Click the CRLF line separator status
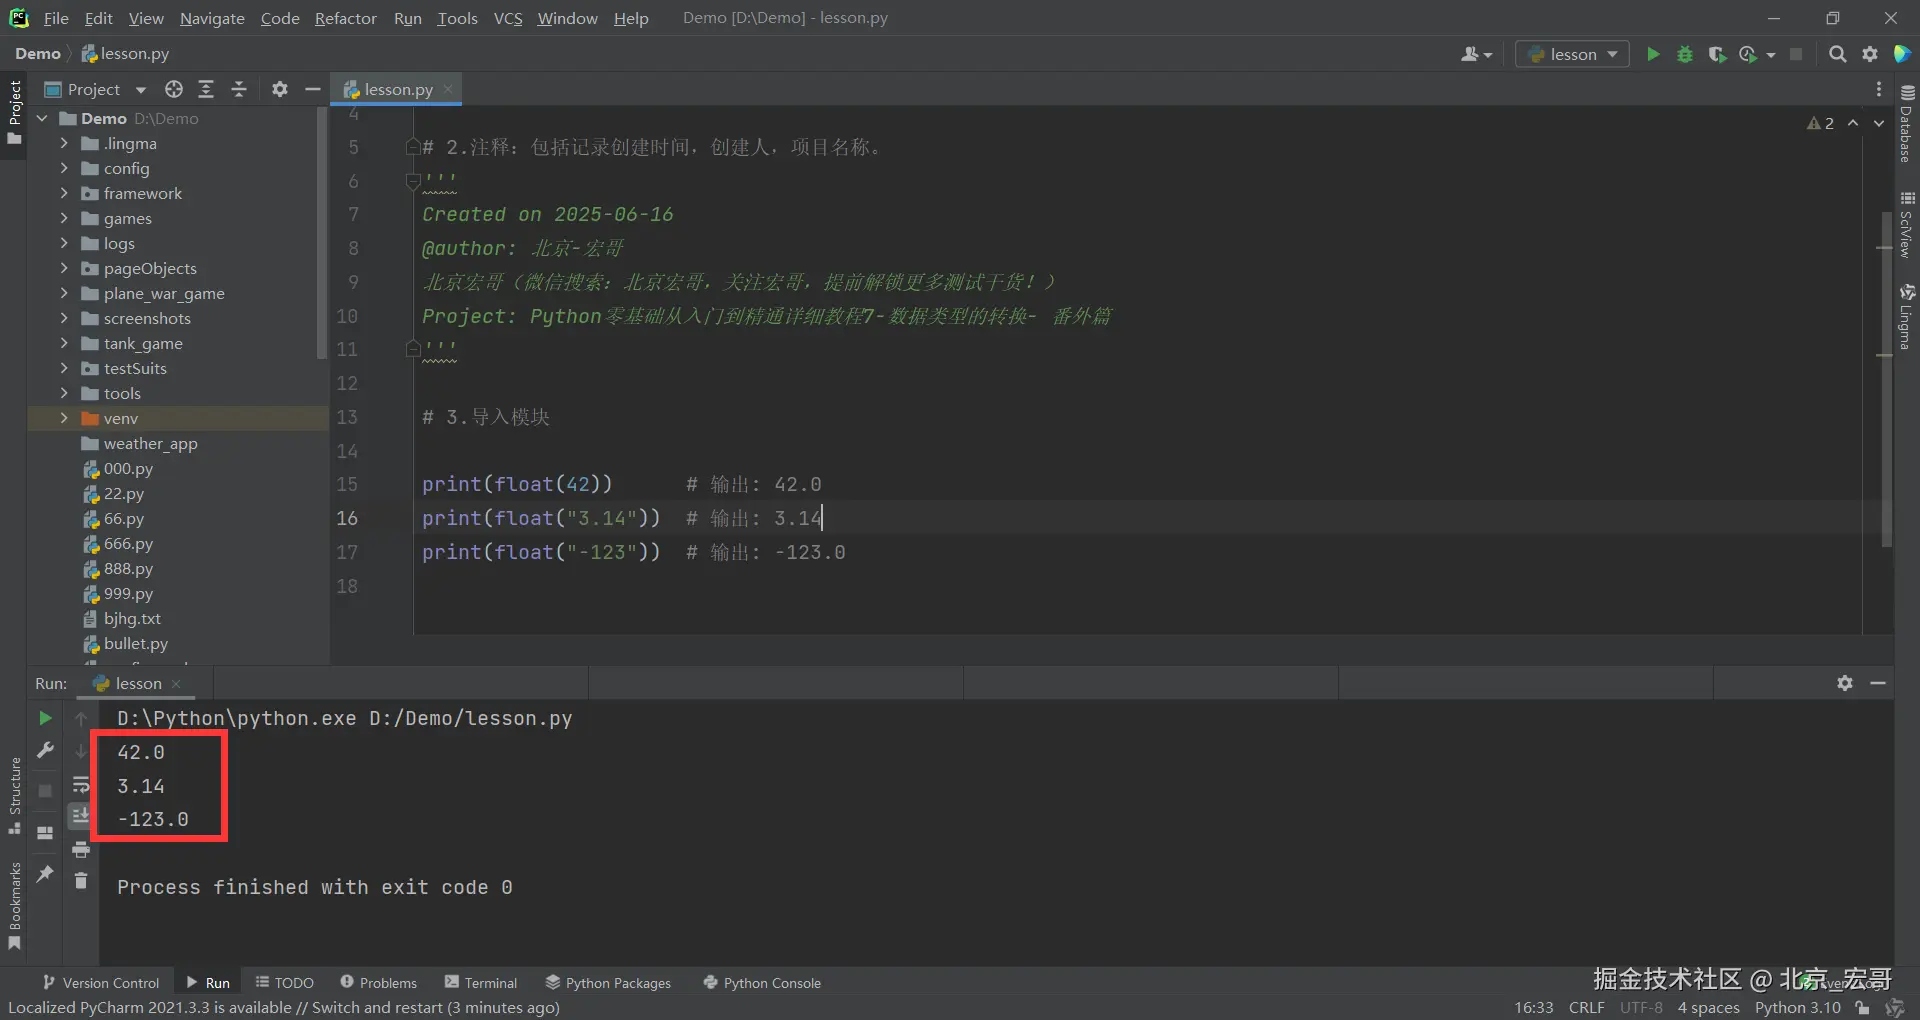 point(1587,1007)
